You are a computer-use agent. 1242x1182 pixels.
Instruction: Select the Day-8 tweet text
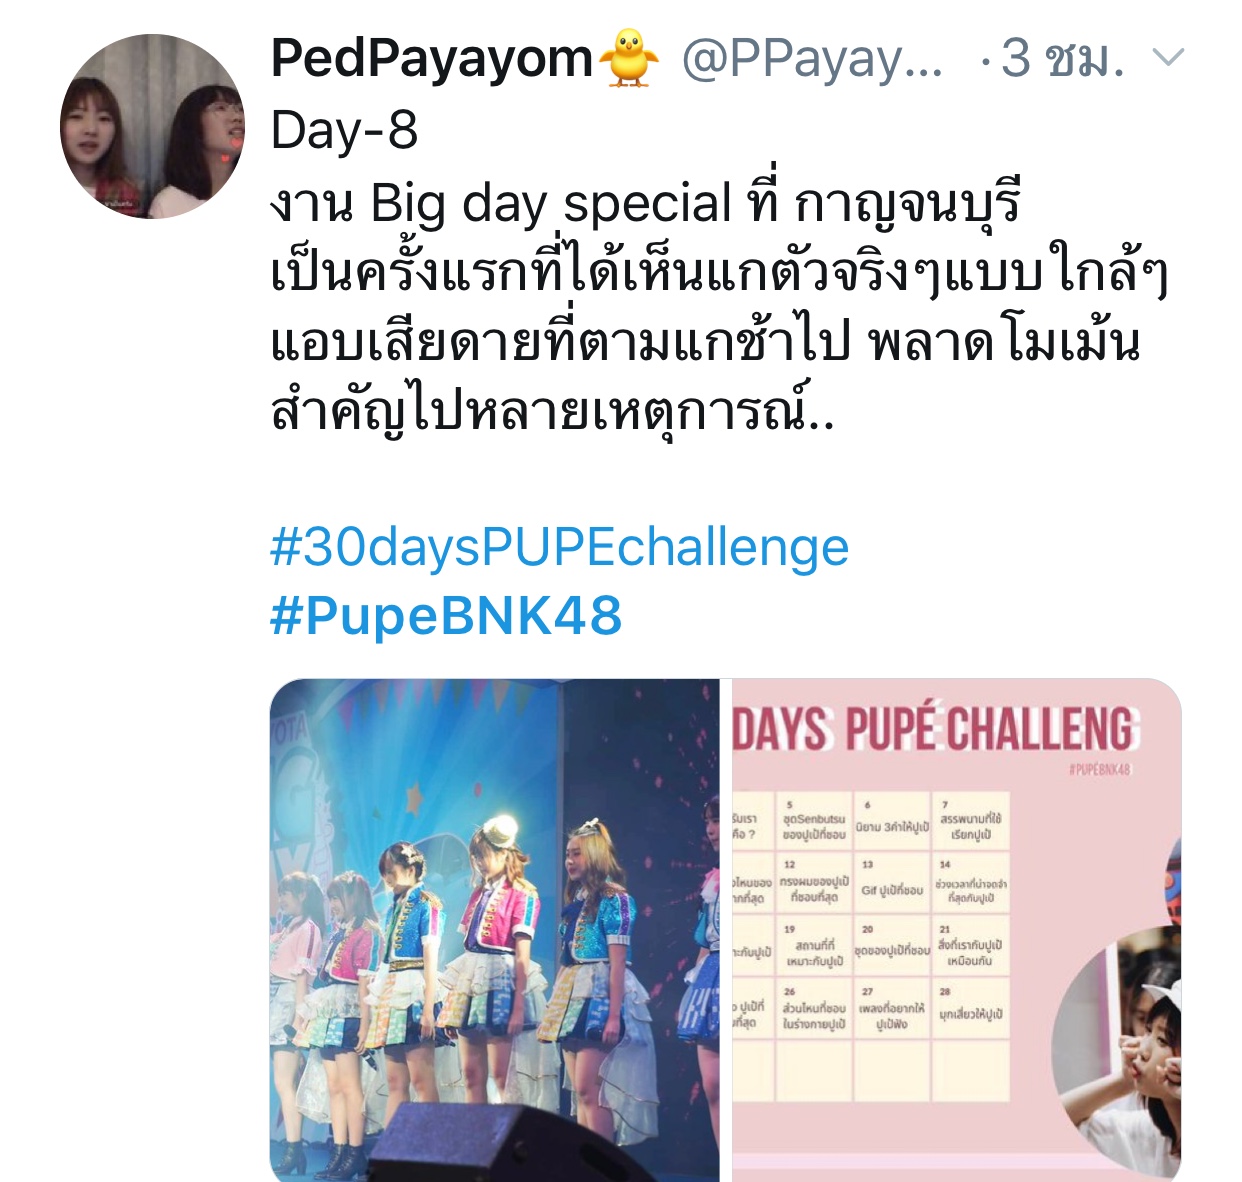(344, 130)
